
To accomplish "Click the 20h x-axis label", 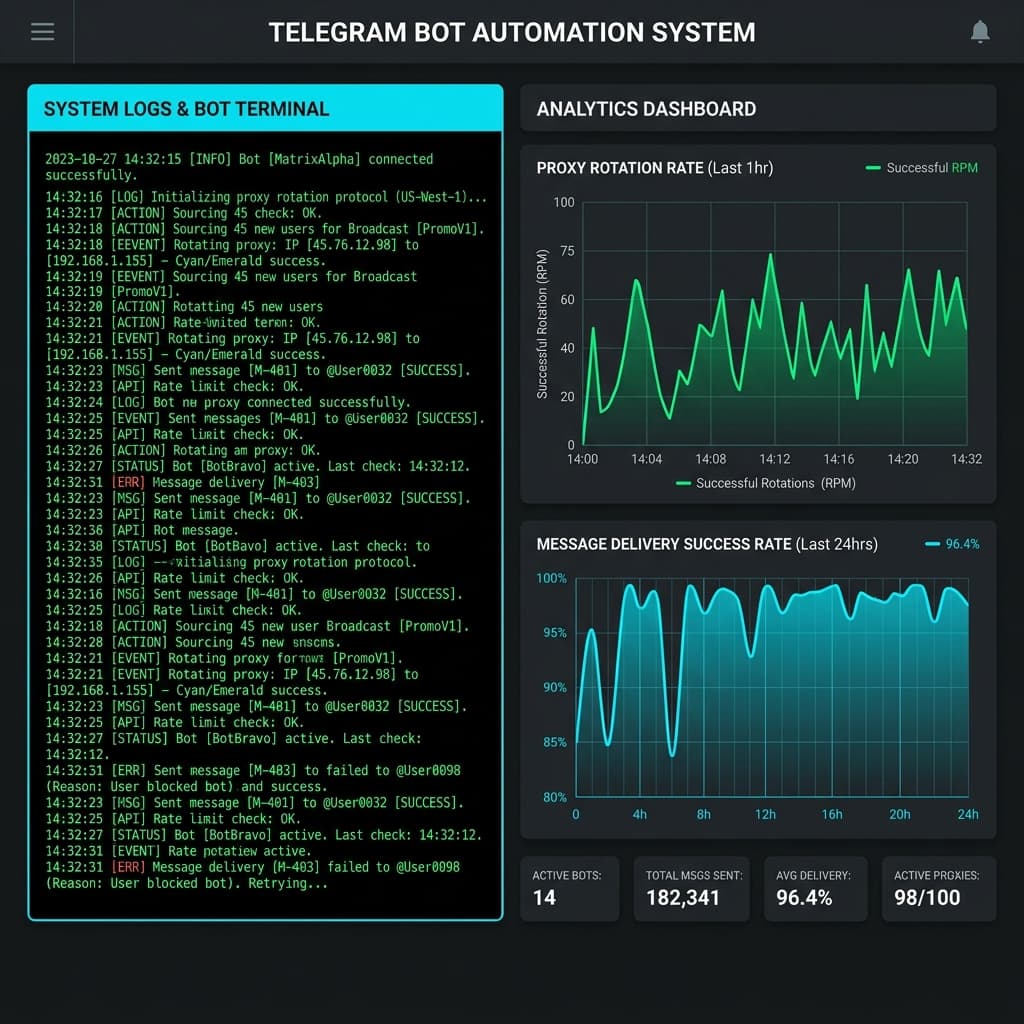I will click(899, 814).
